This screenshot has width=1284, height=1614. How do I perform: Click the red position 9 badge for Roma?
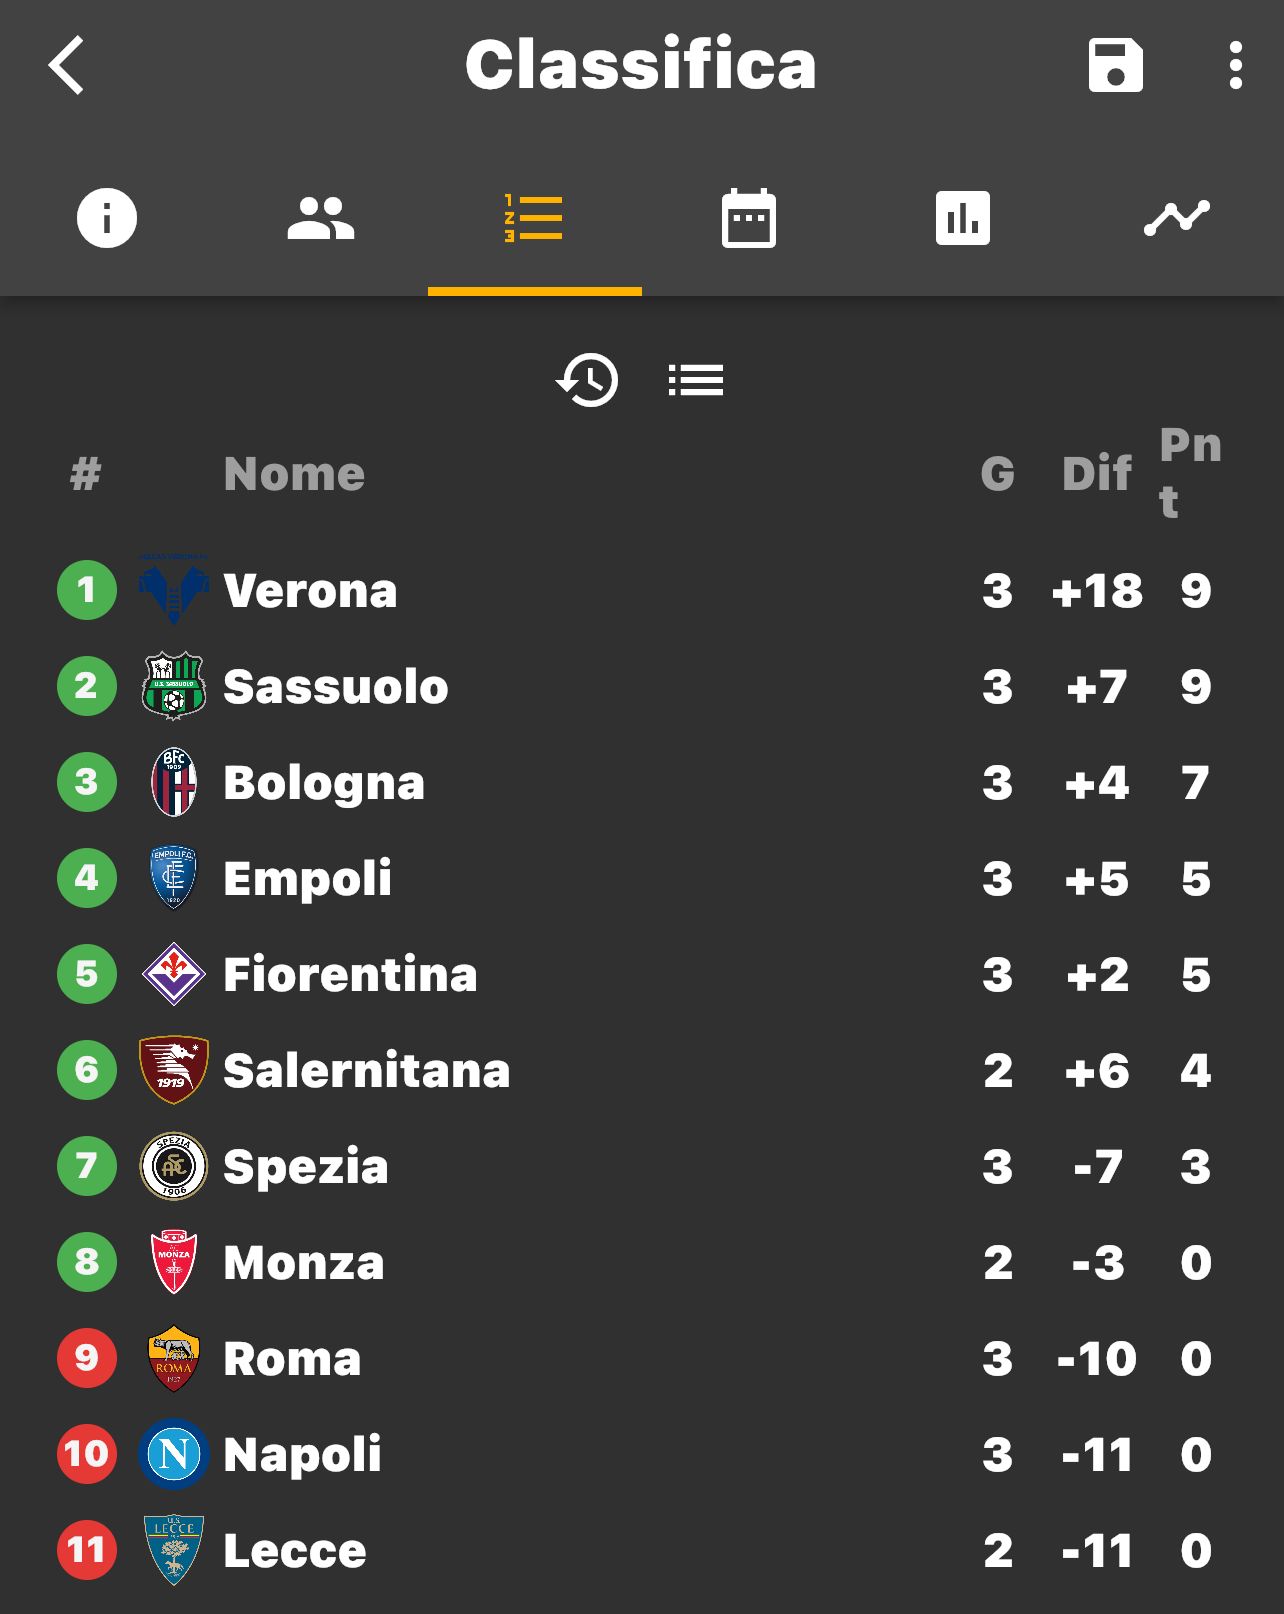(87, 1358)
